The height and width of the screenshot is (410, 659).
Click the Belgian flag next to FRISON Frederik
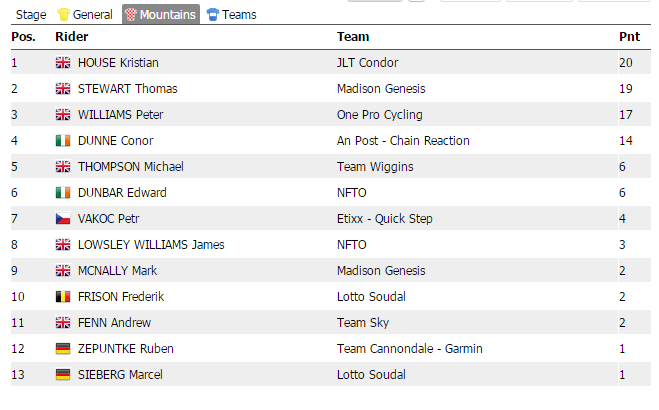click(x=62, y=297)
